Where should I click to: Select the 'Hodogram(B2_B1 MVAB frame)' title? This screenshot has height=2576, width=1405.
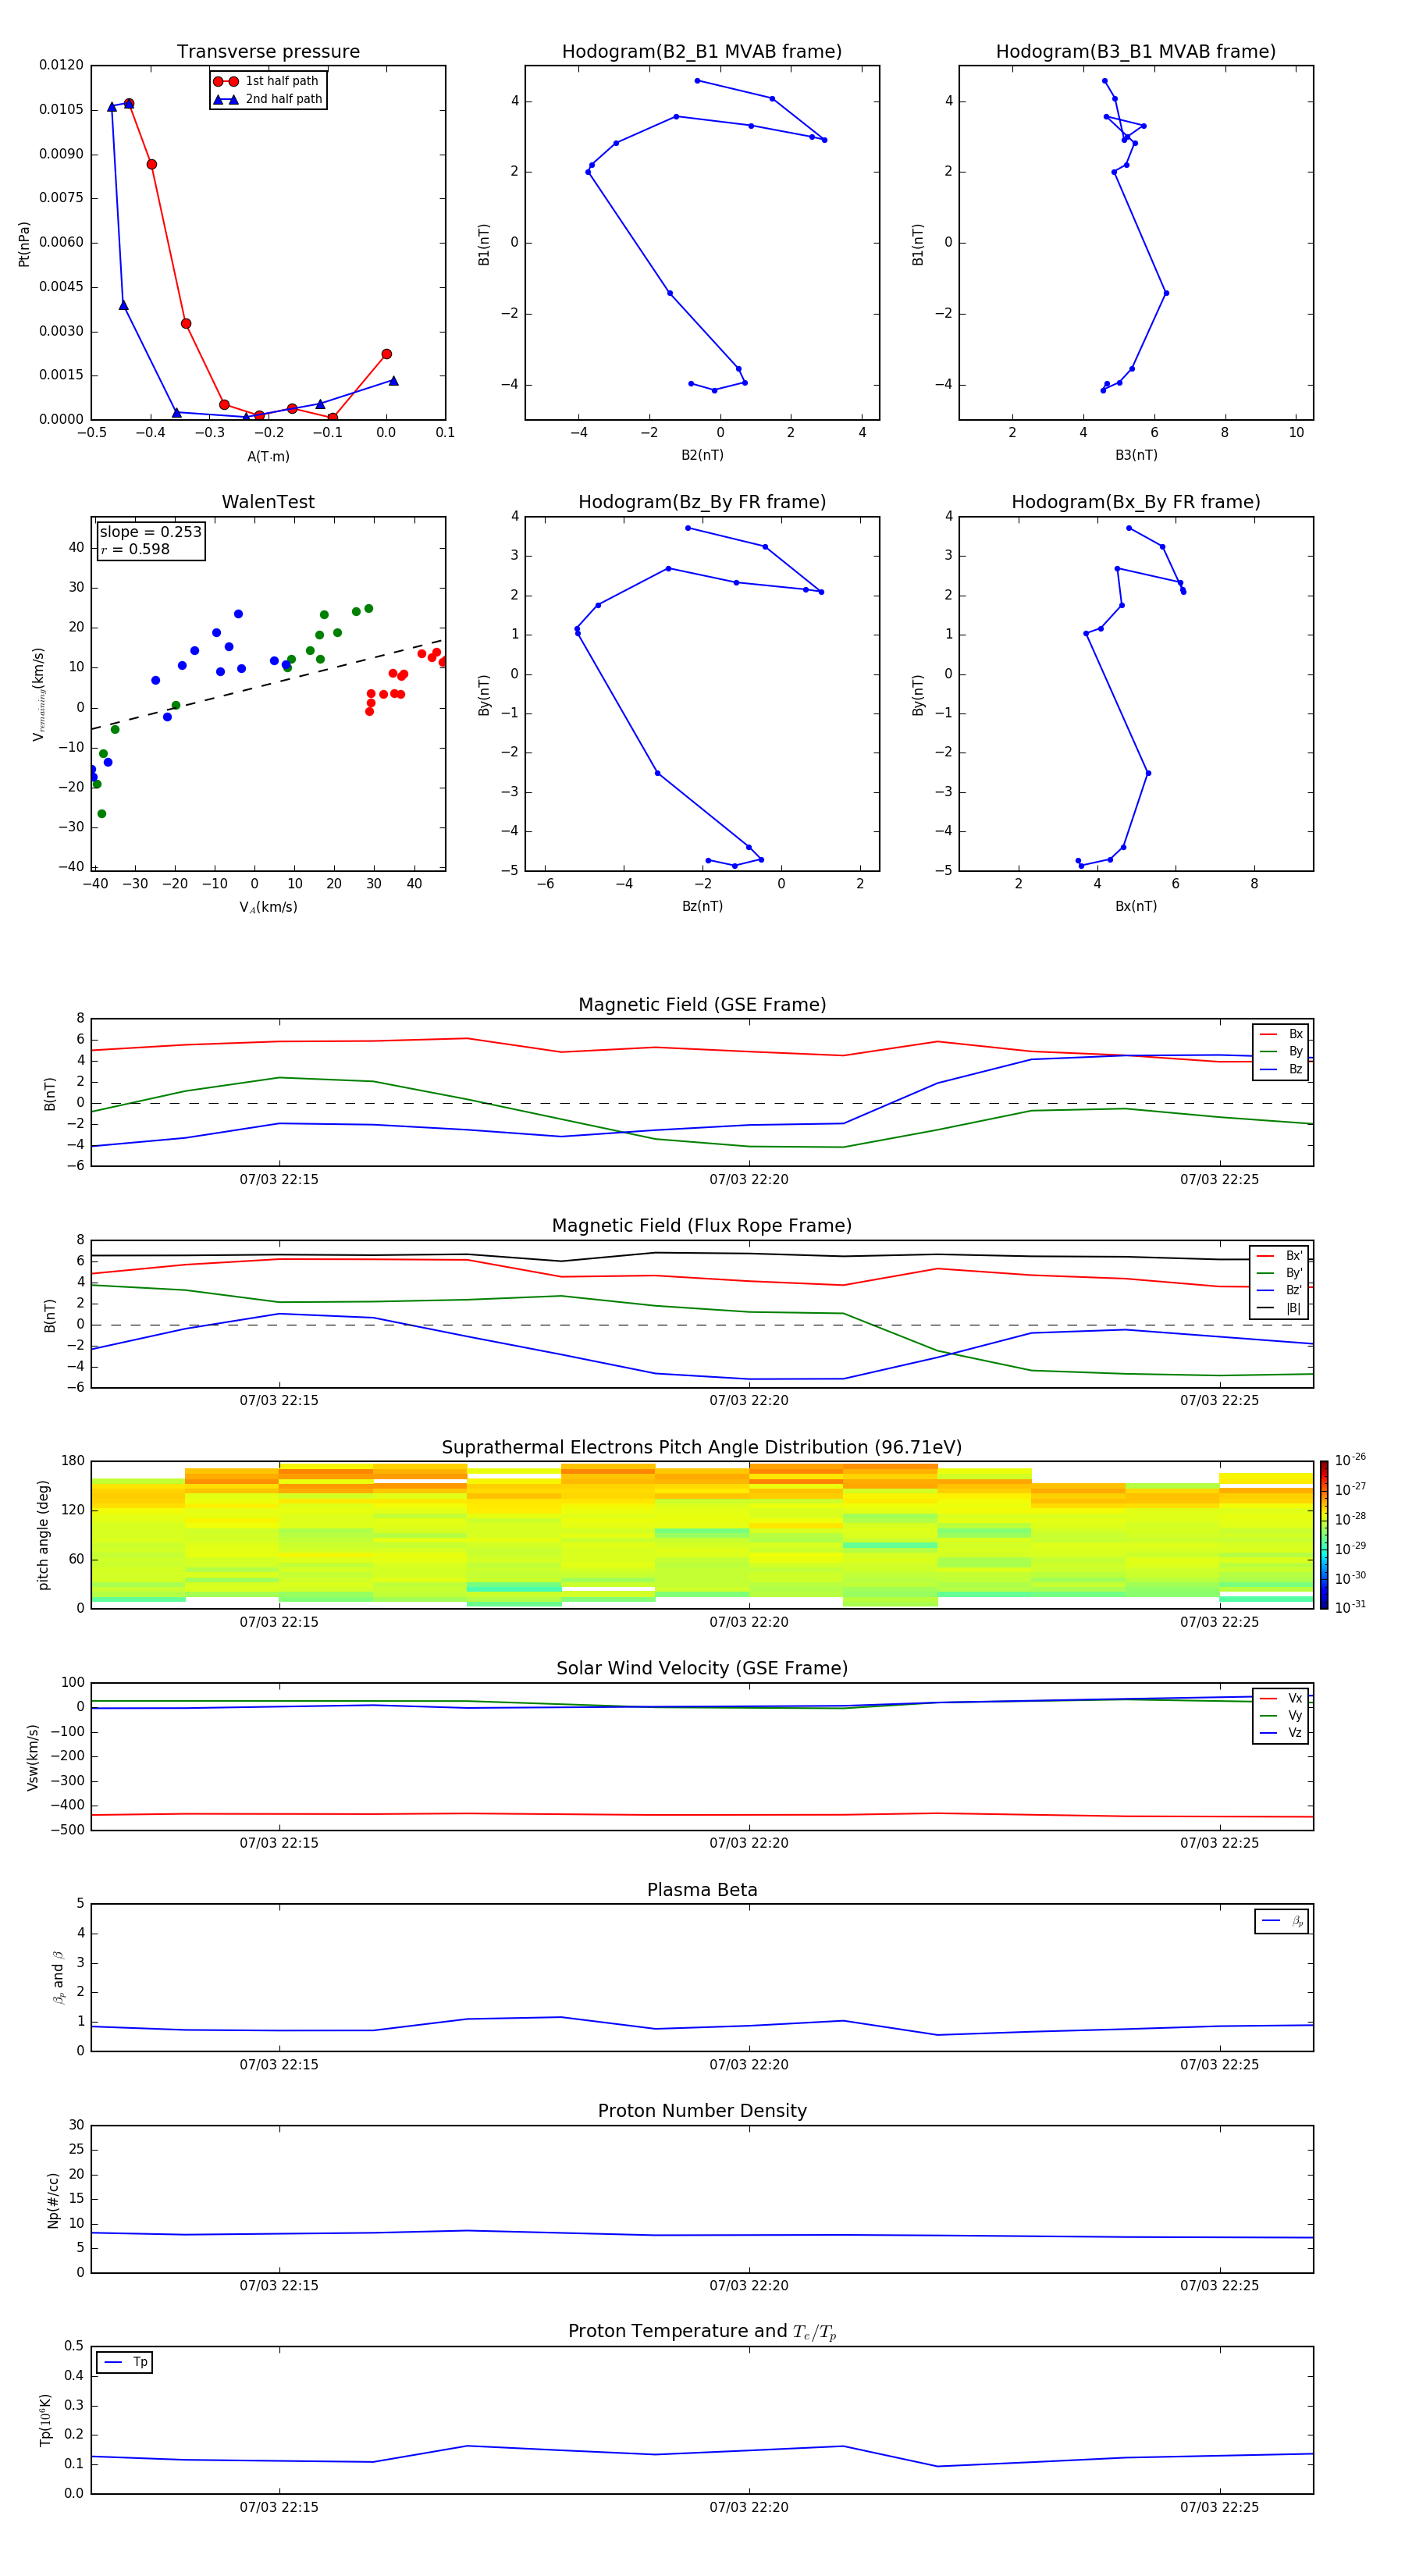(702, 51)
